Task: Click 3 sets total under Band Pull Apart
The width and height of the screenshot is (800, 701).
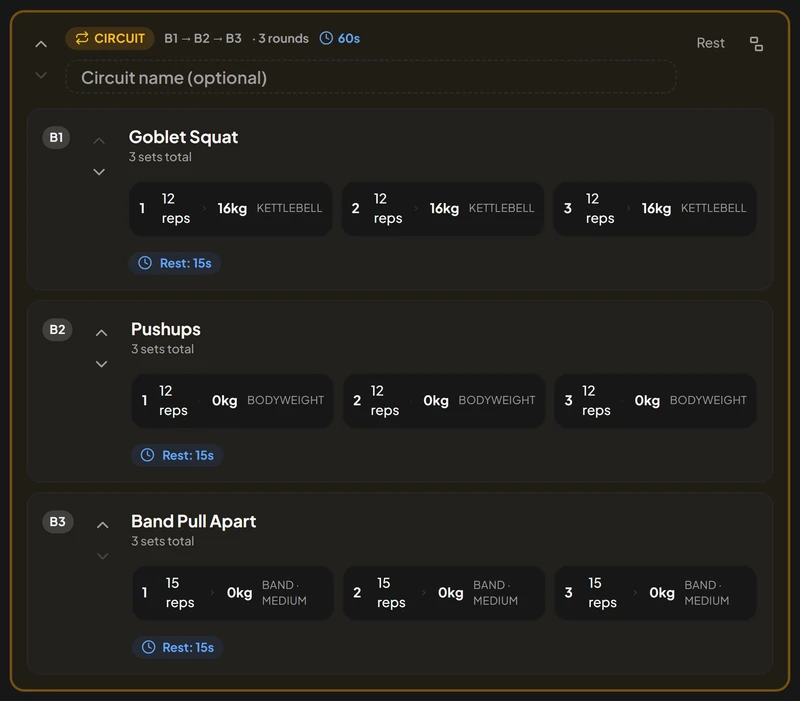Action: (x=163, y=541)
